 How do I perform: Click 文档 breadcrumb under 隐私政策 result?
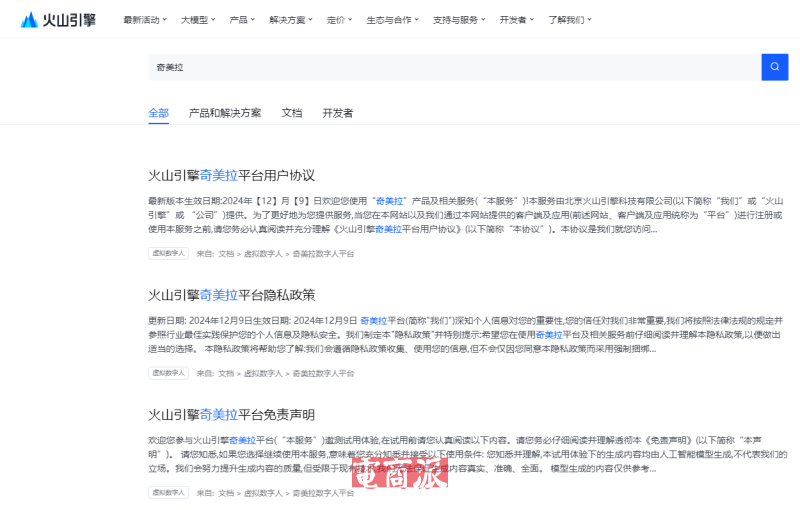[x=226, y=373]
